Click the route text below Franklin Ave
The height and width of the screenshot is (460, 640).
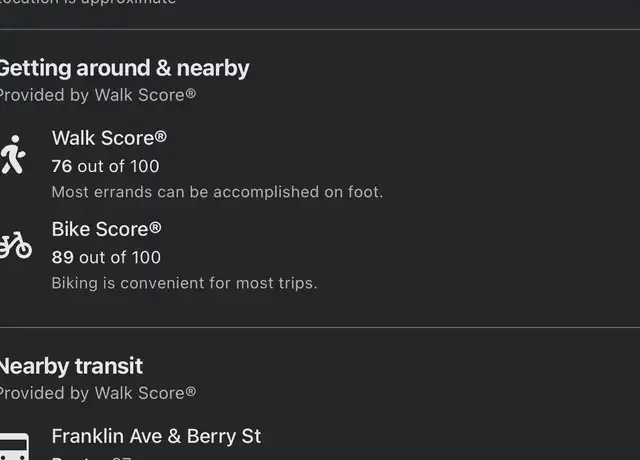[x=91, y=458]
